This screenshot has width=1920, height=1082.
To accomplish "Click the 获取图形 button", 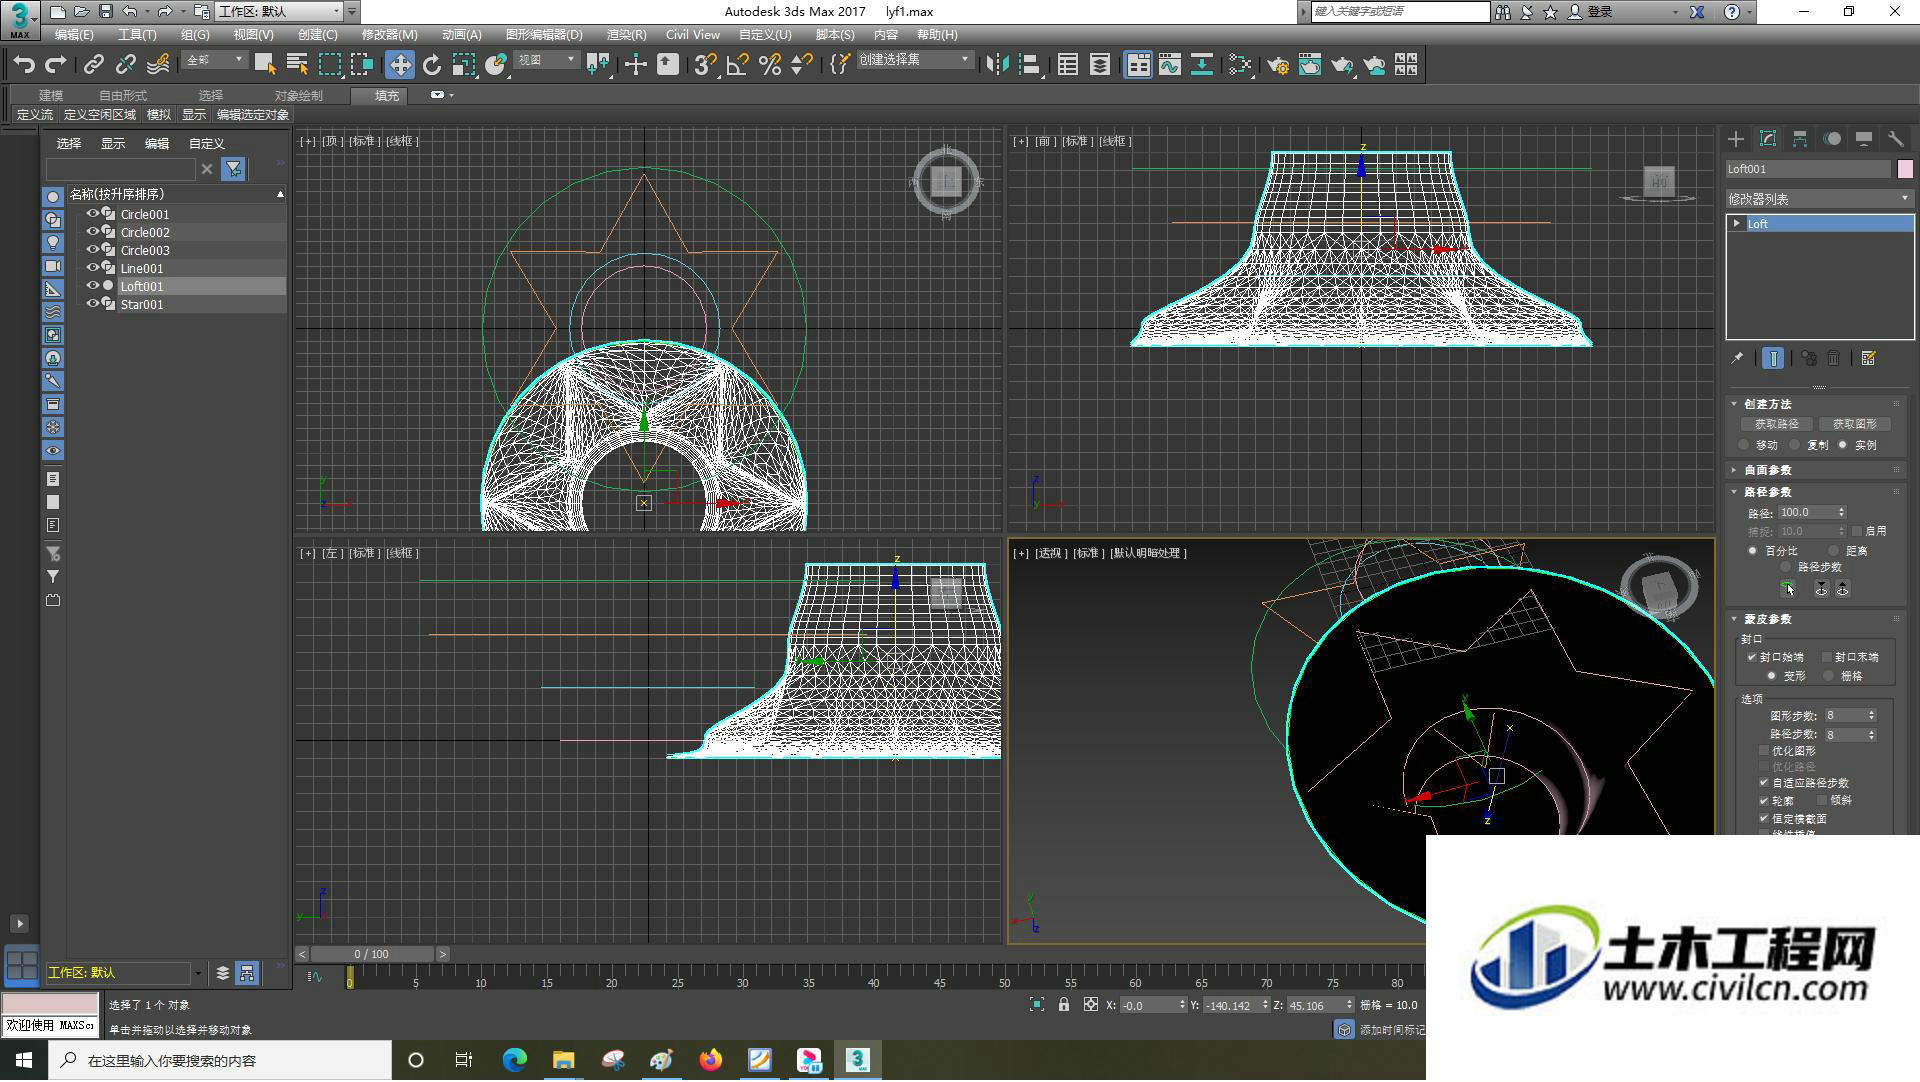I will 1853,424.
